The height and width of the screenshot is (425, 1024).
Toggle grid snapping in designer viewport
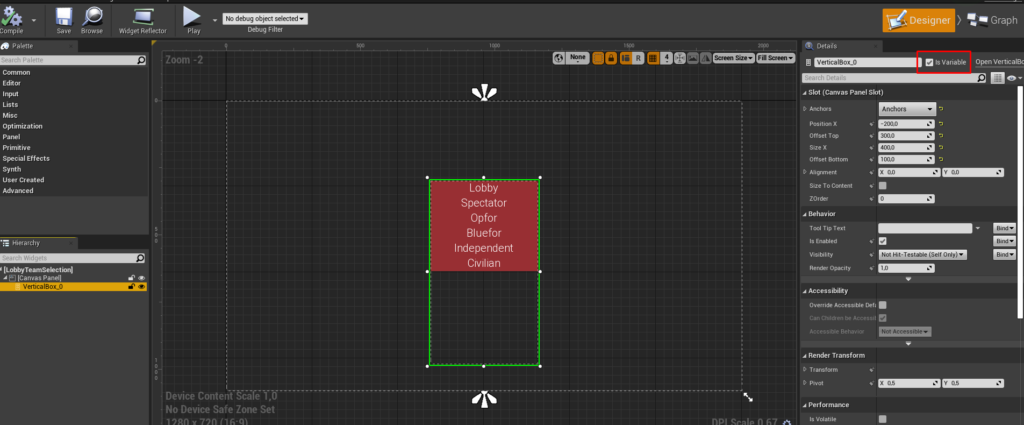(x=652, y=58)
